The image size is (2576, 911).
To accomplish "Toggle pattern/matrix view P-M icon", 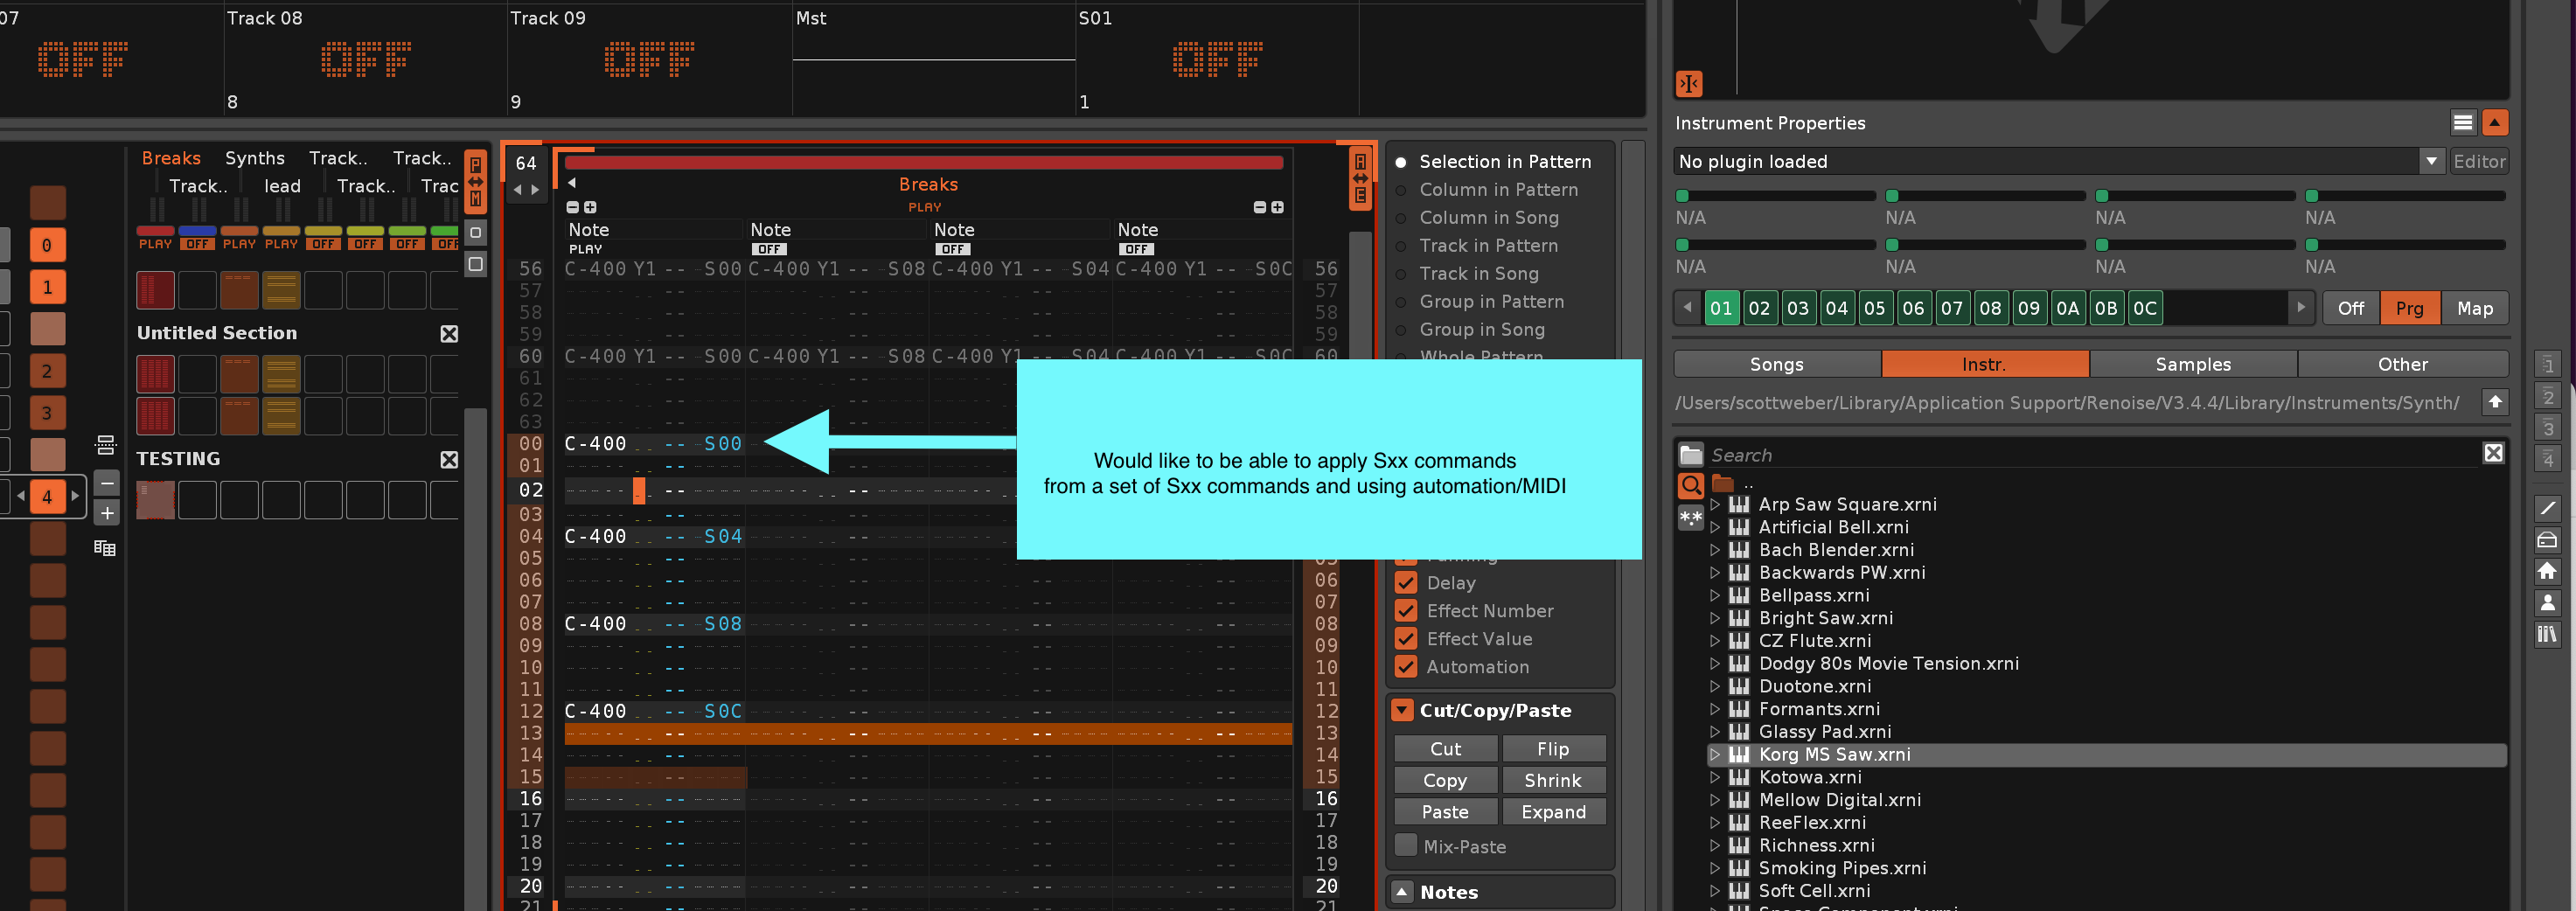I will tap(476, 181).
